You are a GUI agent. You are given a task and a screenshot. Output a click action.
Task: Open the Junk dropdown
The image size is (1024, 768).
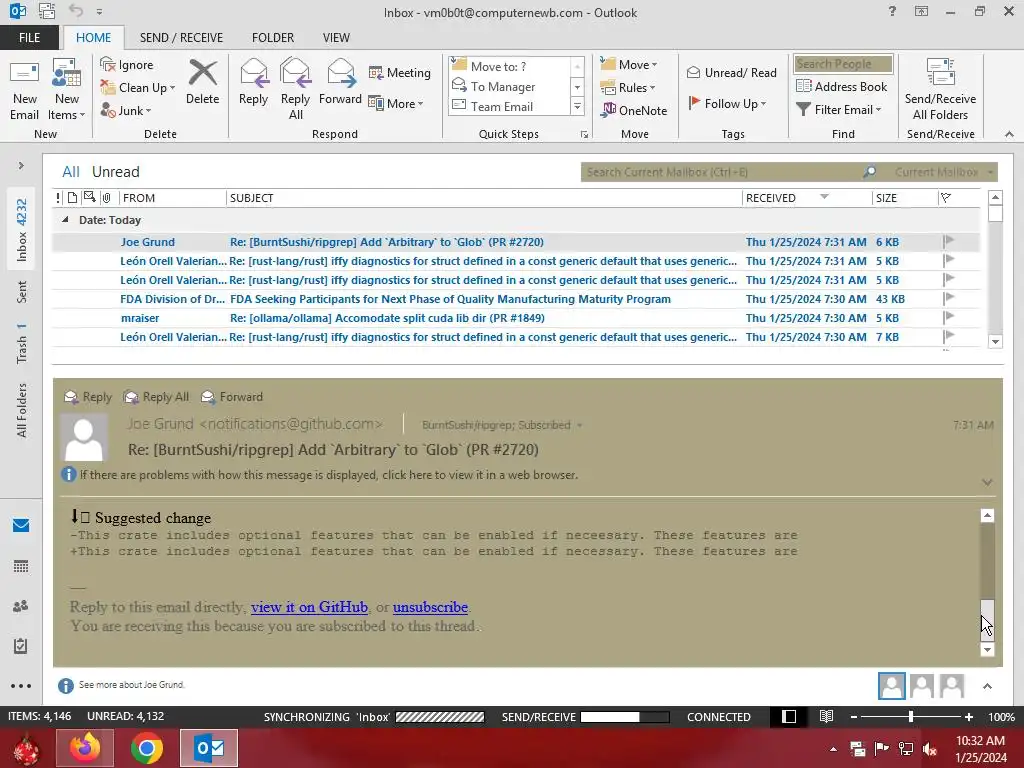(126, 110)
